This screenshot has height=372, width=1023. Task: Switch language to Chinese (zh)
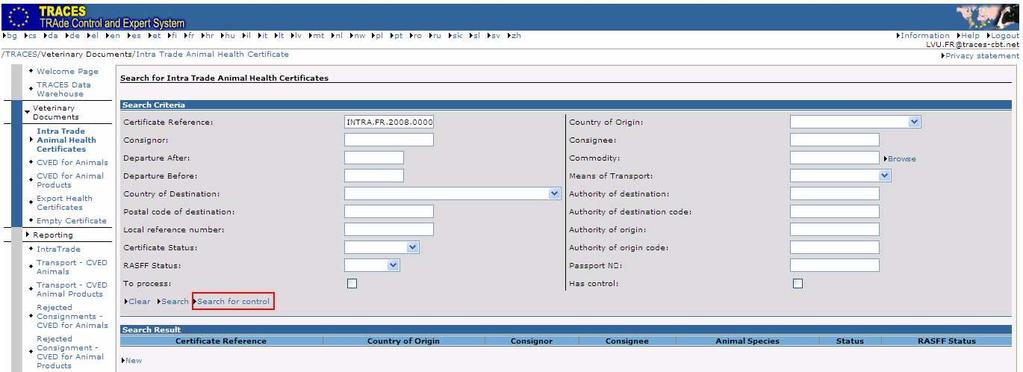[x=515, y=36]
